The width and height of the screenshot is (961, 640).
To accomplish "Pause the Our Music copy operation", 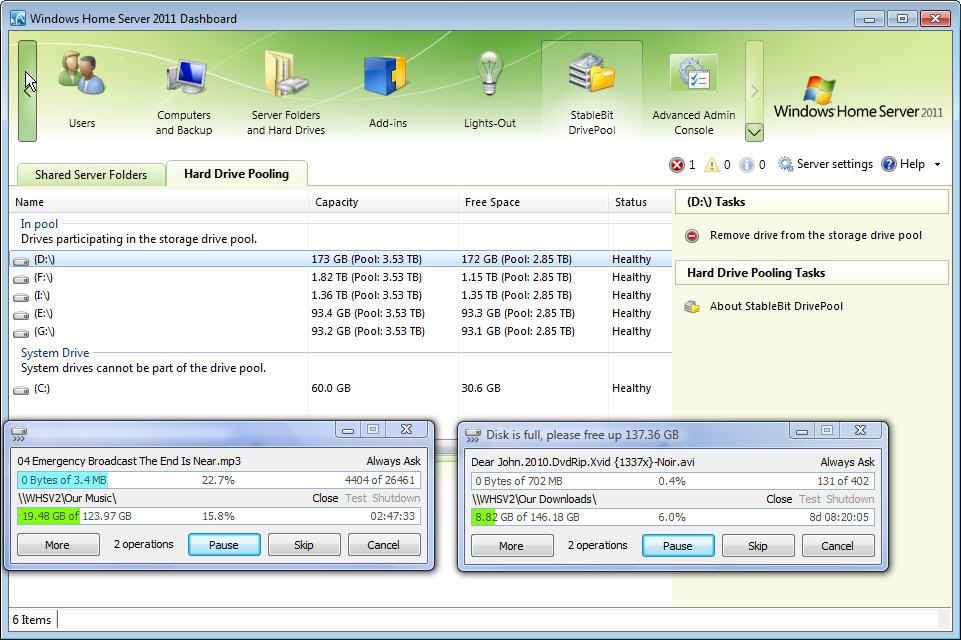I will point(223,545).
